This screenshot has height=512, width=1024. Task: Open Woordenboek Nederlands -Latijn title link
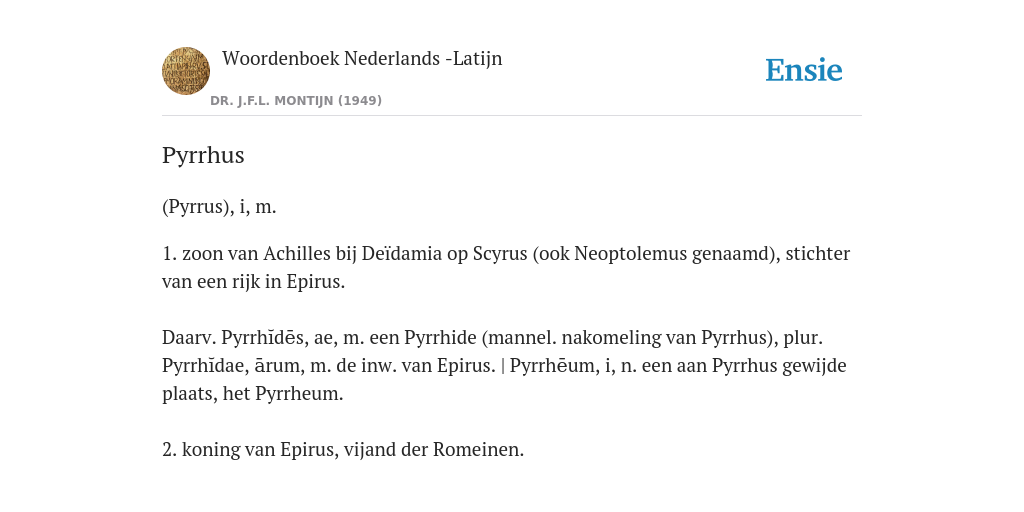(x=362, y=58)
